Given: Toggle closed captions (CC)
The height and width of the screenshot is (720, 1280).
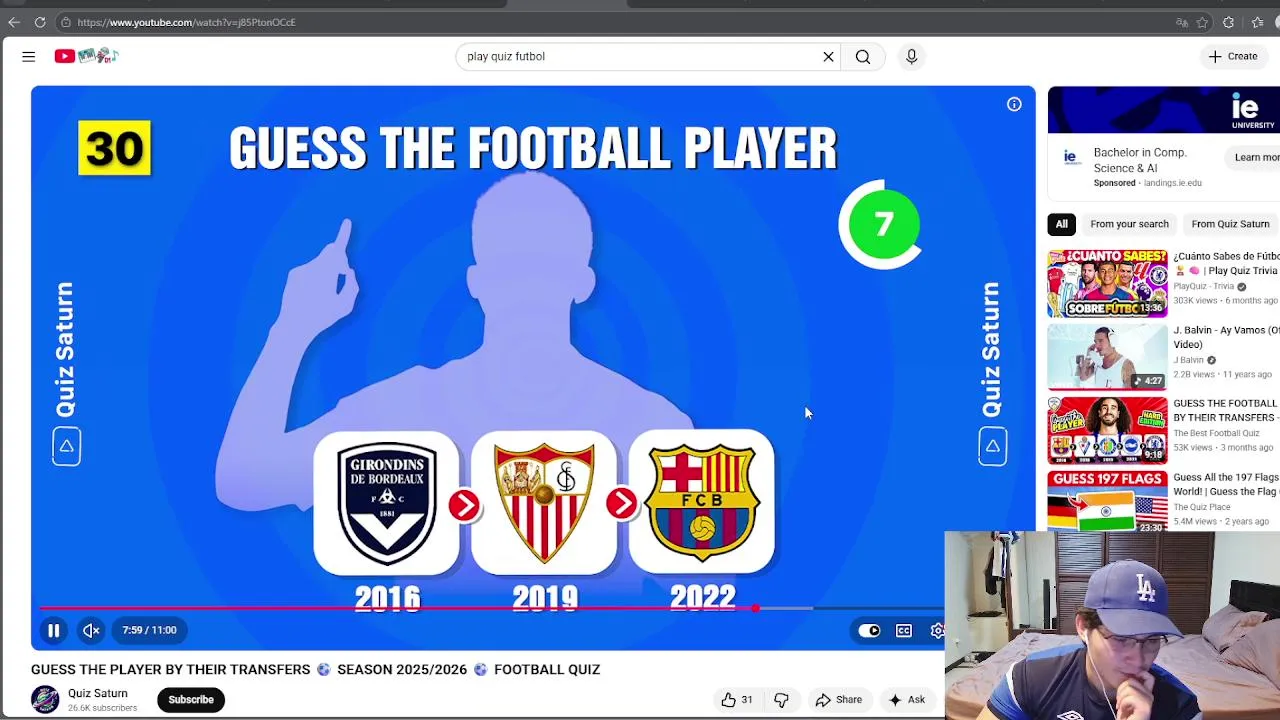Looking at the screenshot, I should click(x=904, y=630).
